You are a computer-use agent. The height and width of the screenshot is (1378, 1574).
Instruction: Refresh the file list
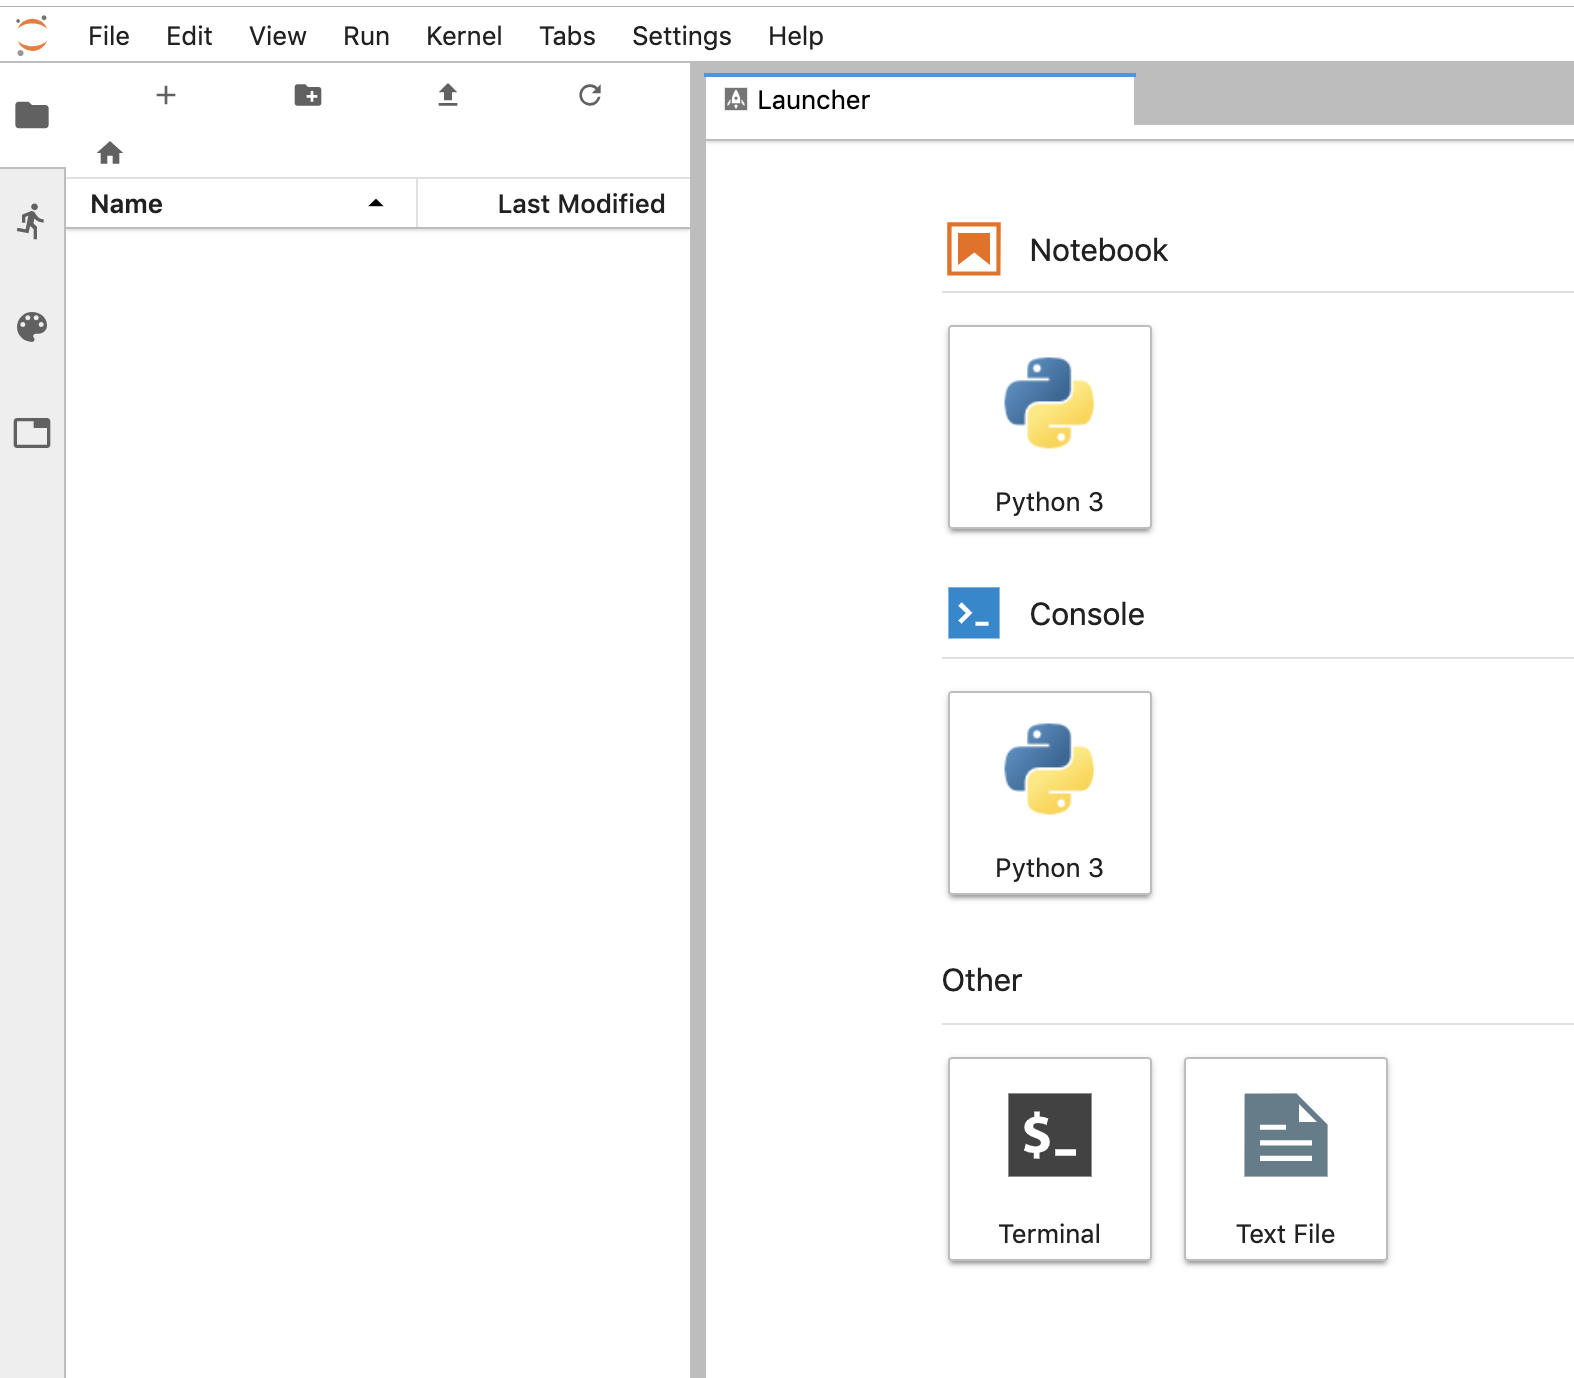pyautogui.click(x=590, y=95)
